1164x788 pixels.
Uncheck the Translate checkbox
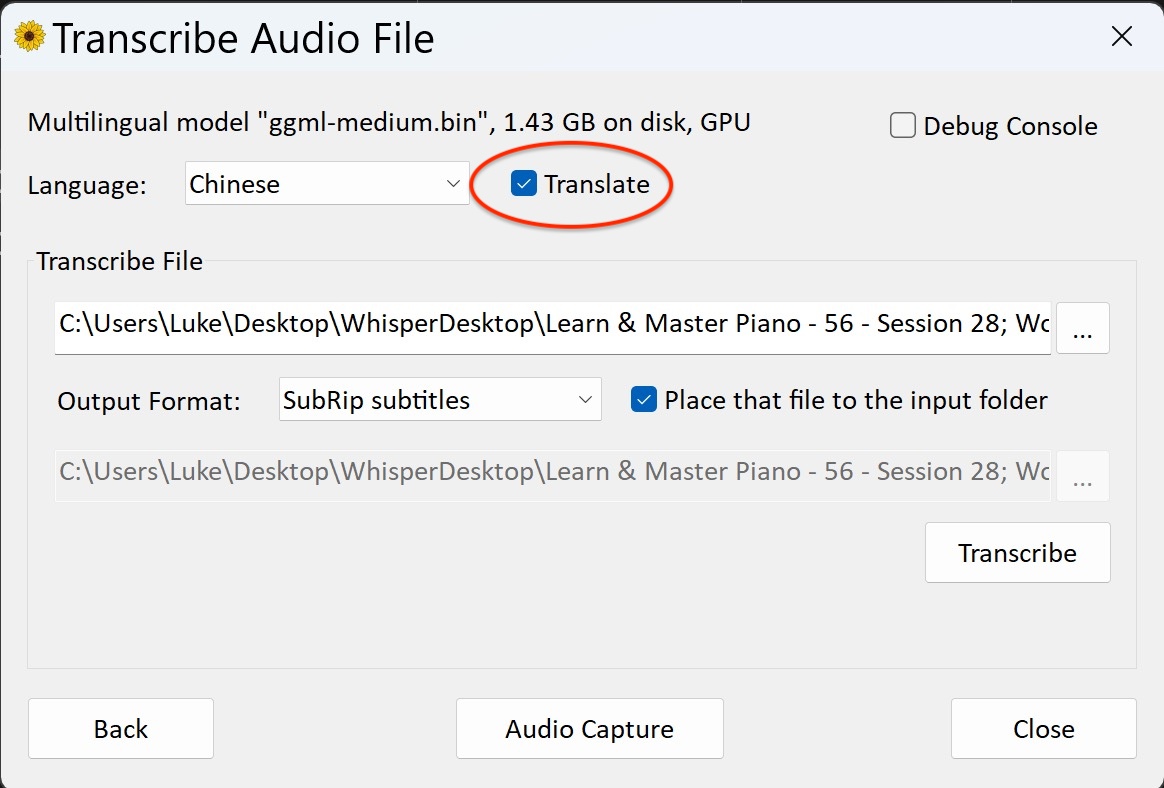[524, 184]
